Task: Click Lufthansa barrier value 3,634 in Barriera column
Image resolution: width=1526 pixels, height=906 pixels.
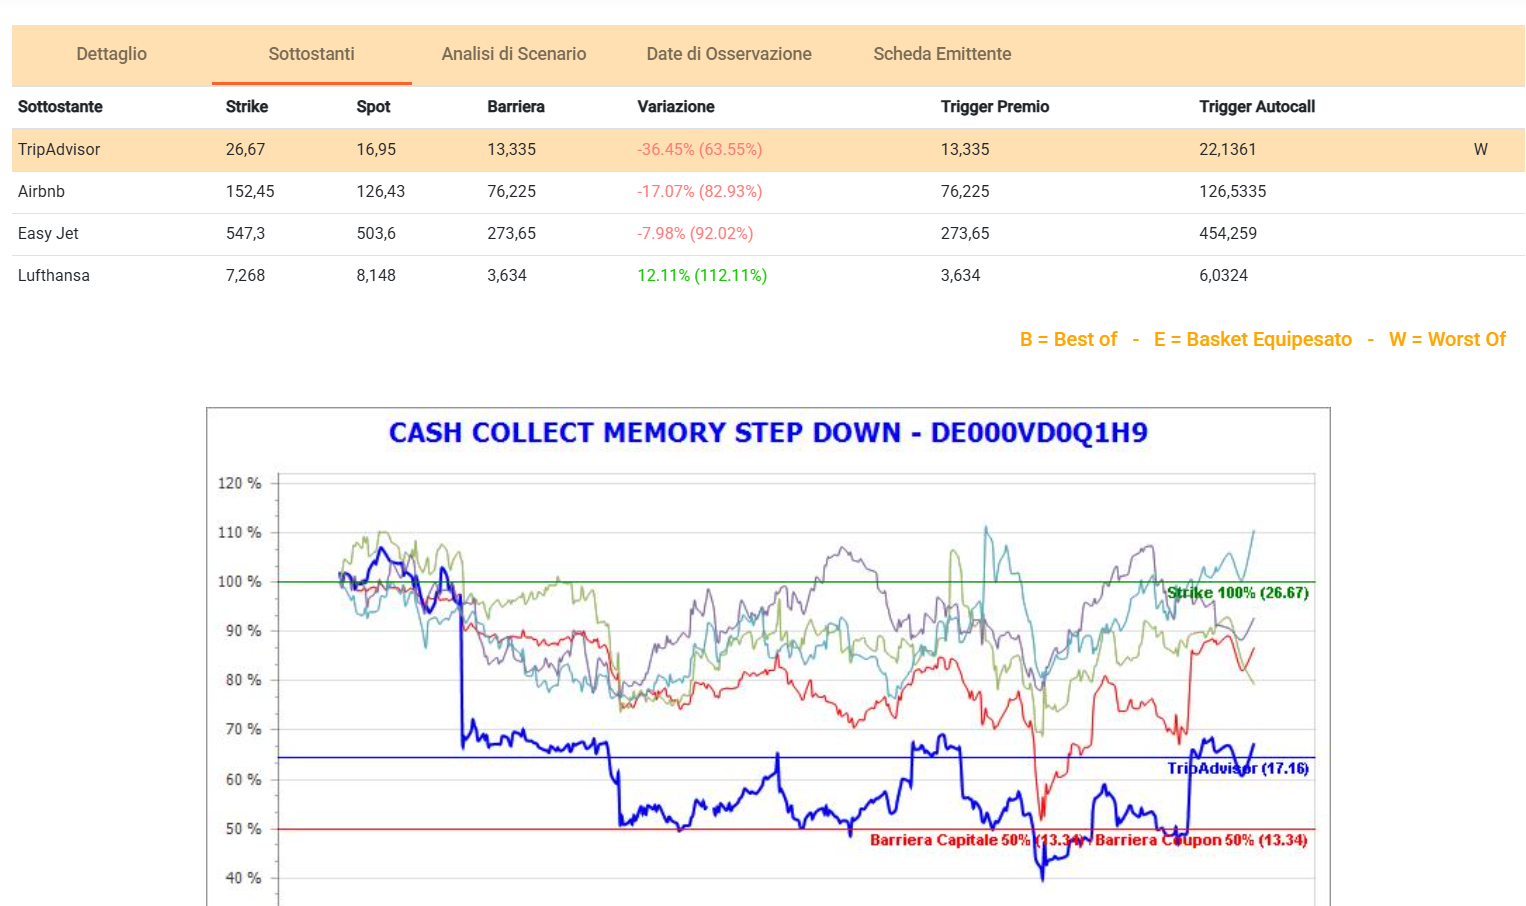Action: coord(507,276)
